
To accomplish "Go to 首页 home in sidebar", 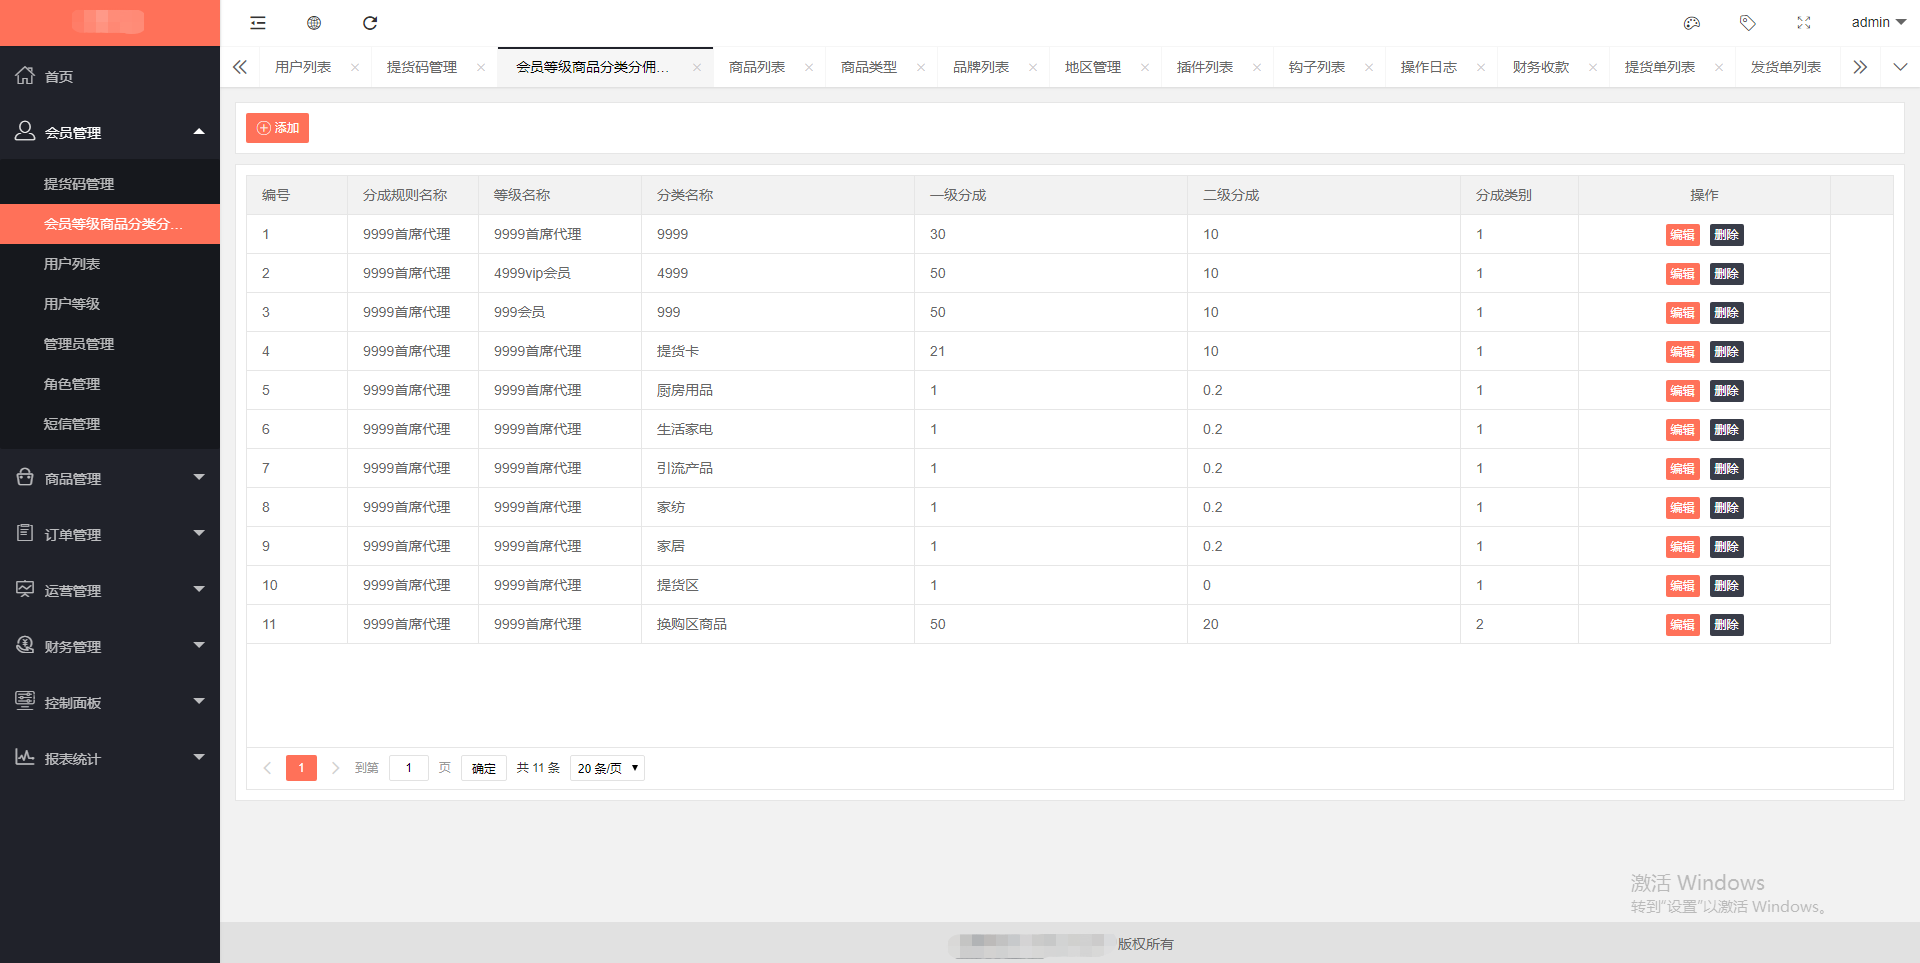I will point(110,76).
